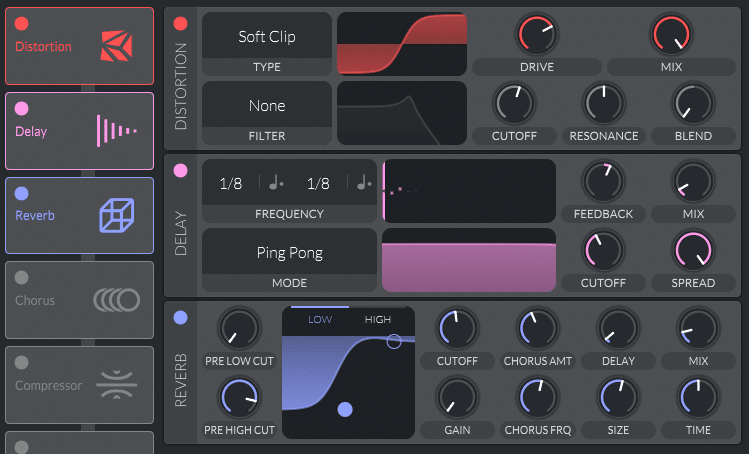Screen dimensions: 749x454
Task: Click the delay CUTOFF knob
Action: point(603,250)
